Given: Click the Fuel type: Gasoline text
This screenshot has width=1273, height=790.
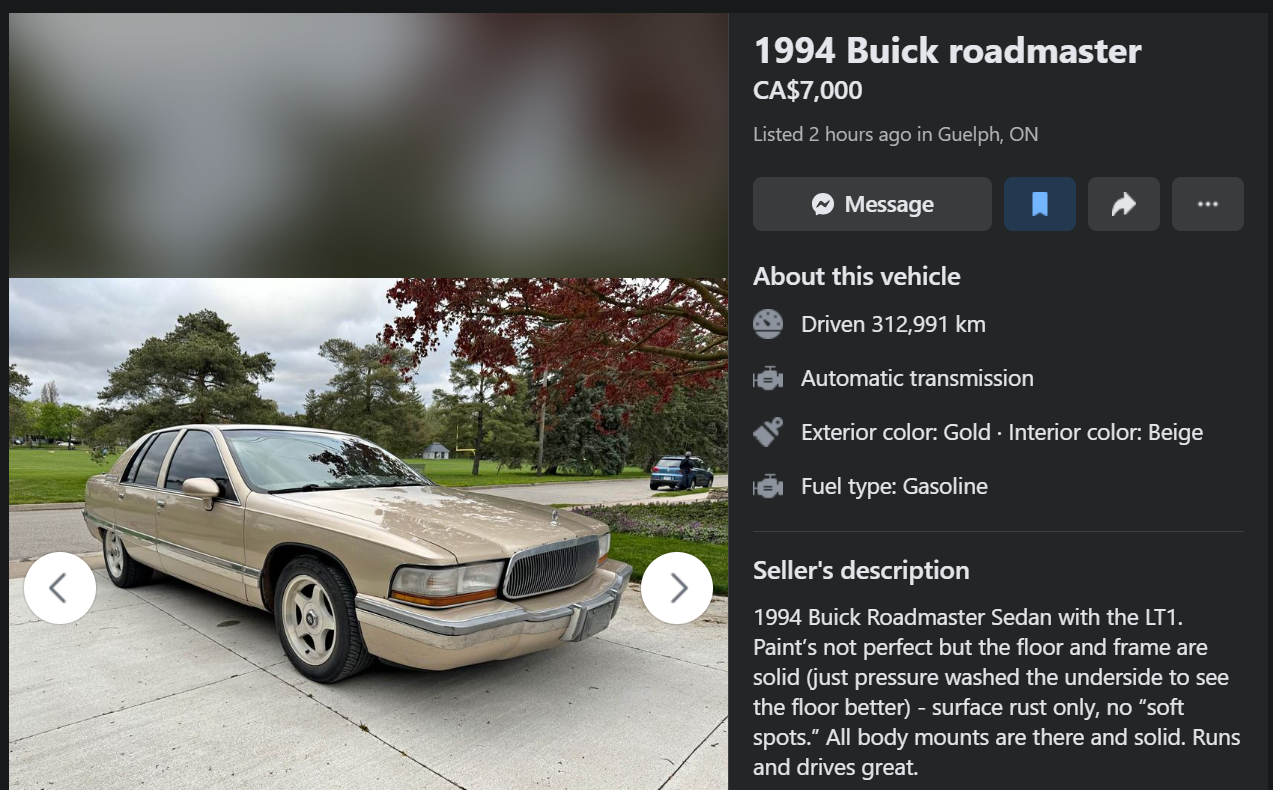Looking at the screenshot, I should (x=894, y=487).
